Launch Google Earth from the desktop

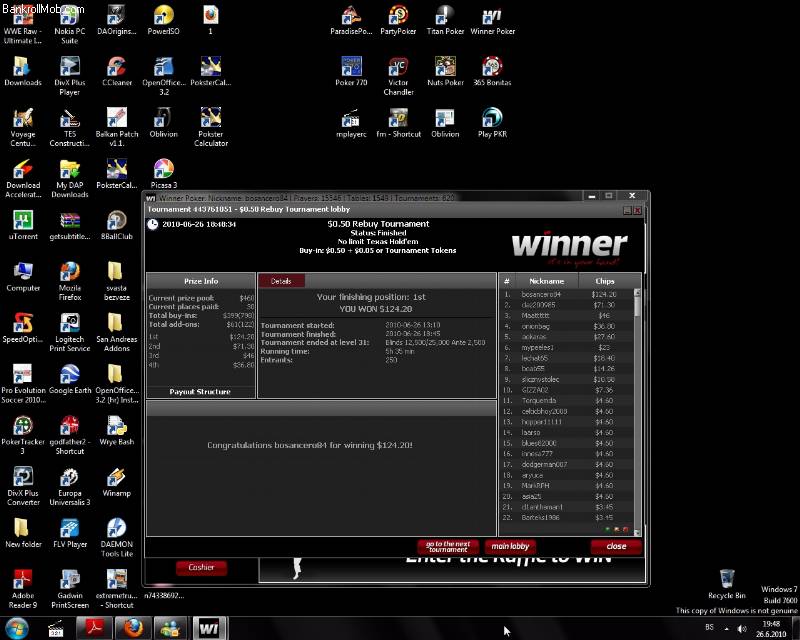click(69, 380)
